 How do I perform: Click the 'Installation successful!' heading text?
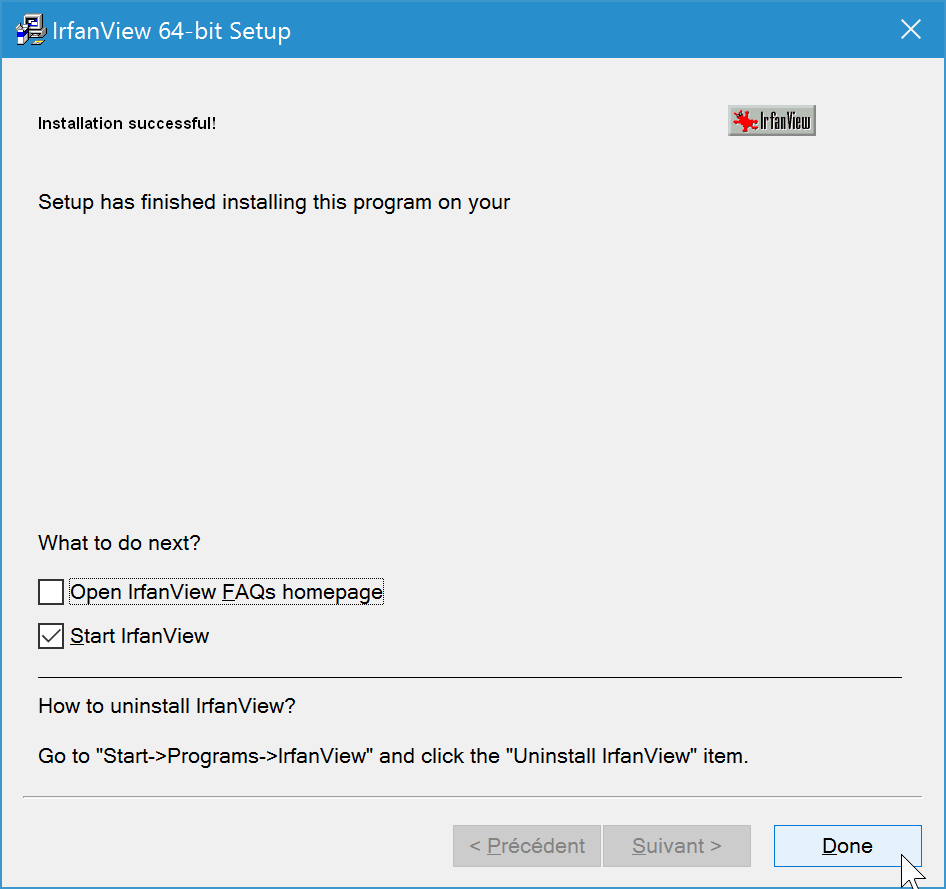click(127, 123)
